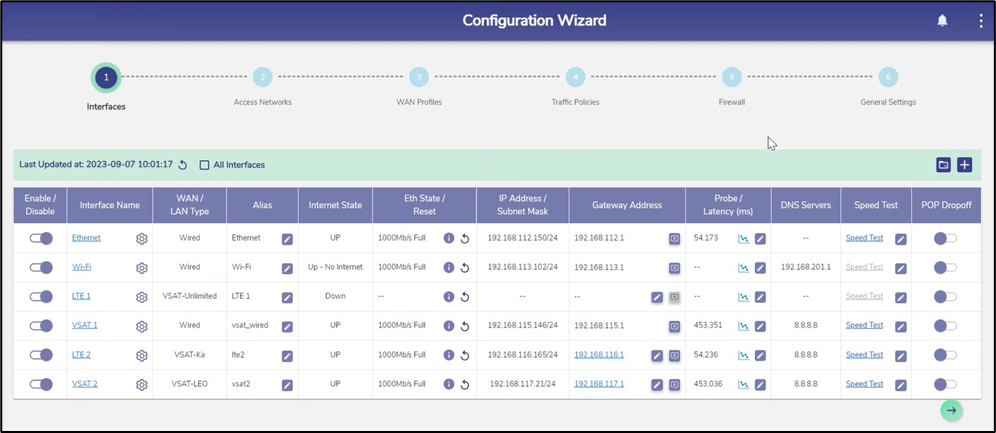
Task: View latency graph for Ethernet probe
Action: click(x=743, y=239)
